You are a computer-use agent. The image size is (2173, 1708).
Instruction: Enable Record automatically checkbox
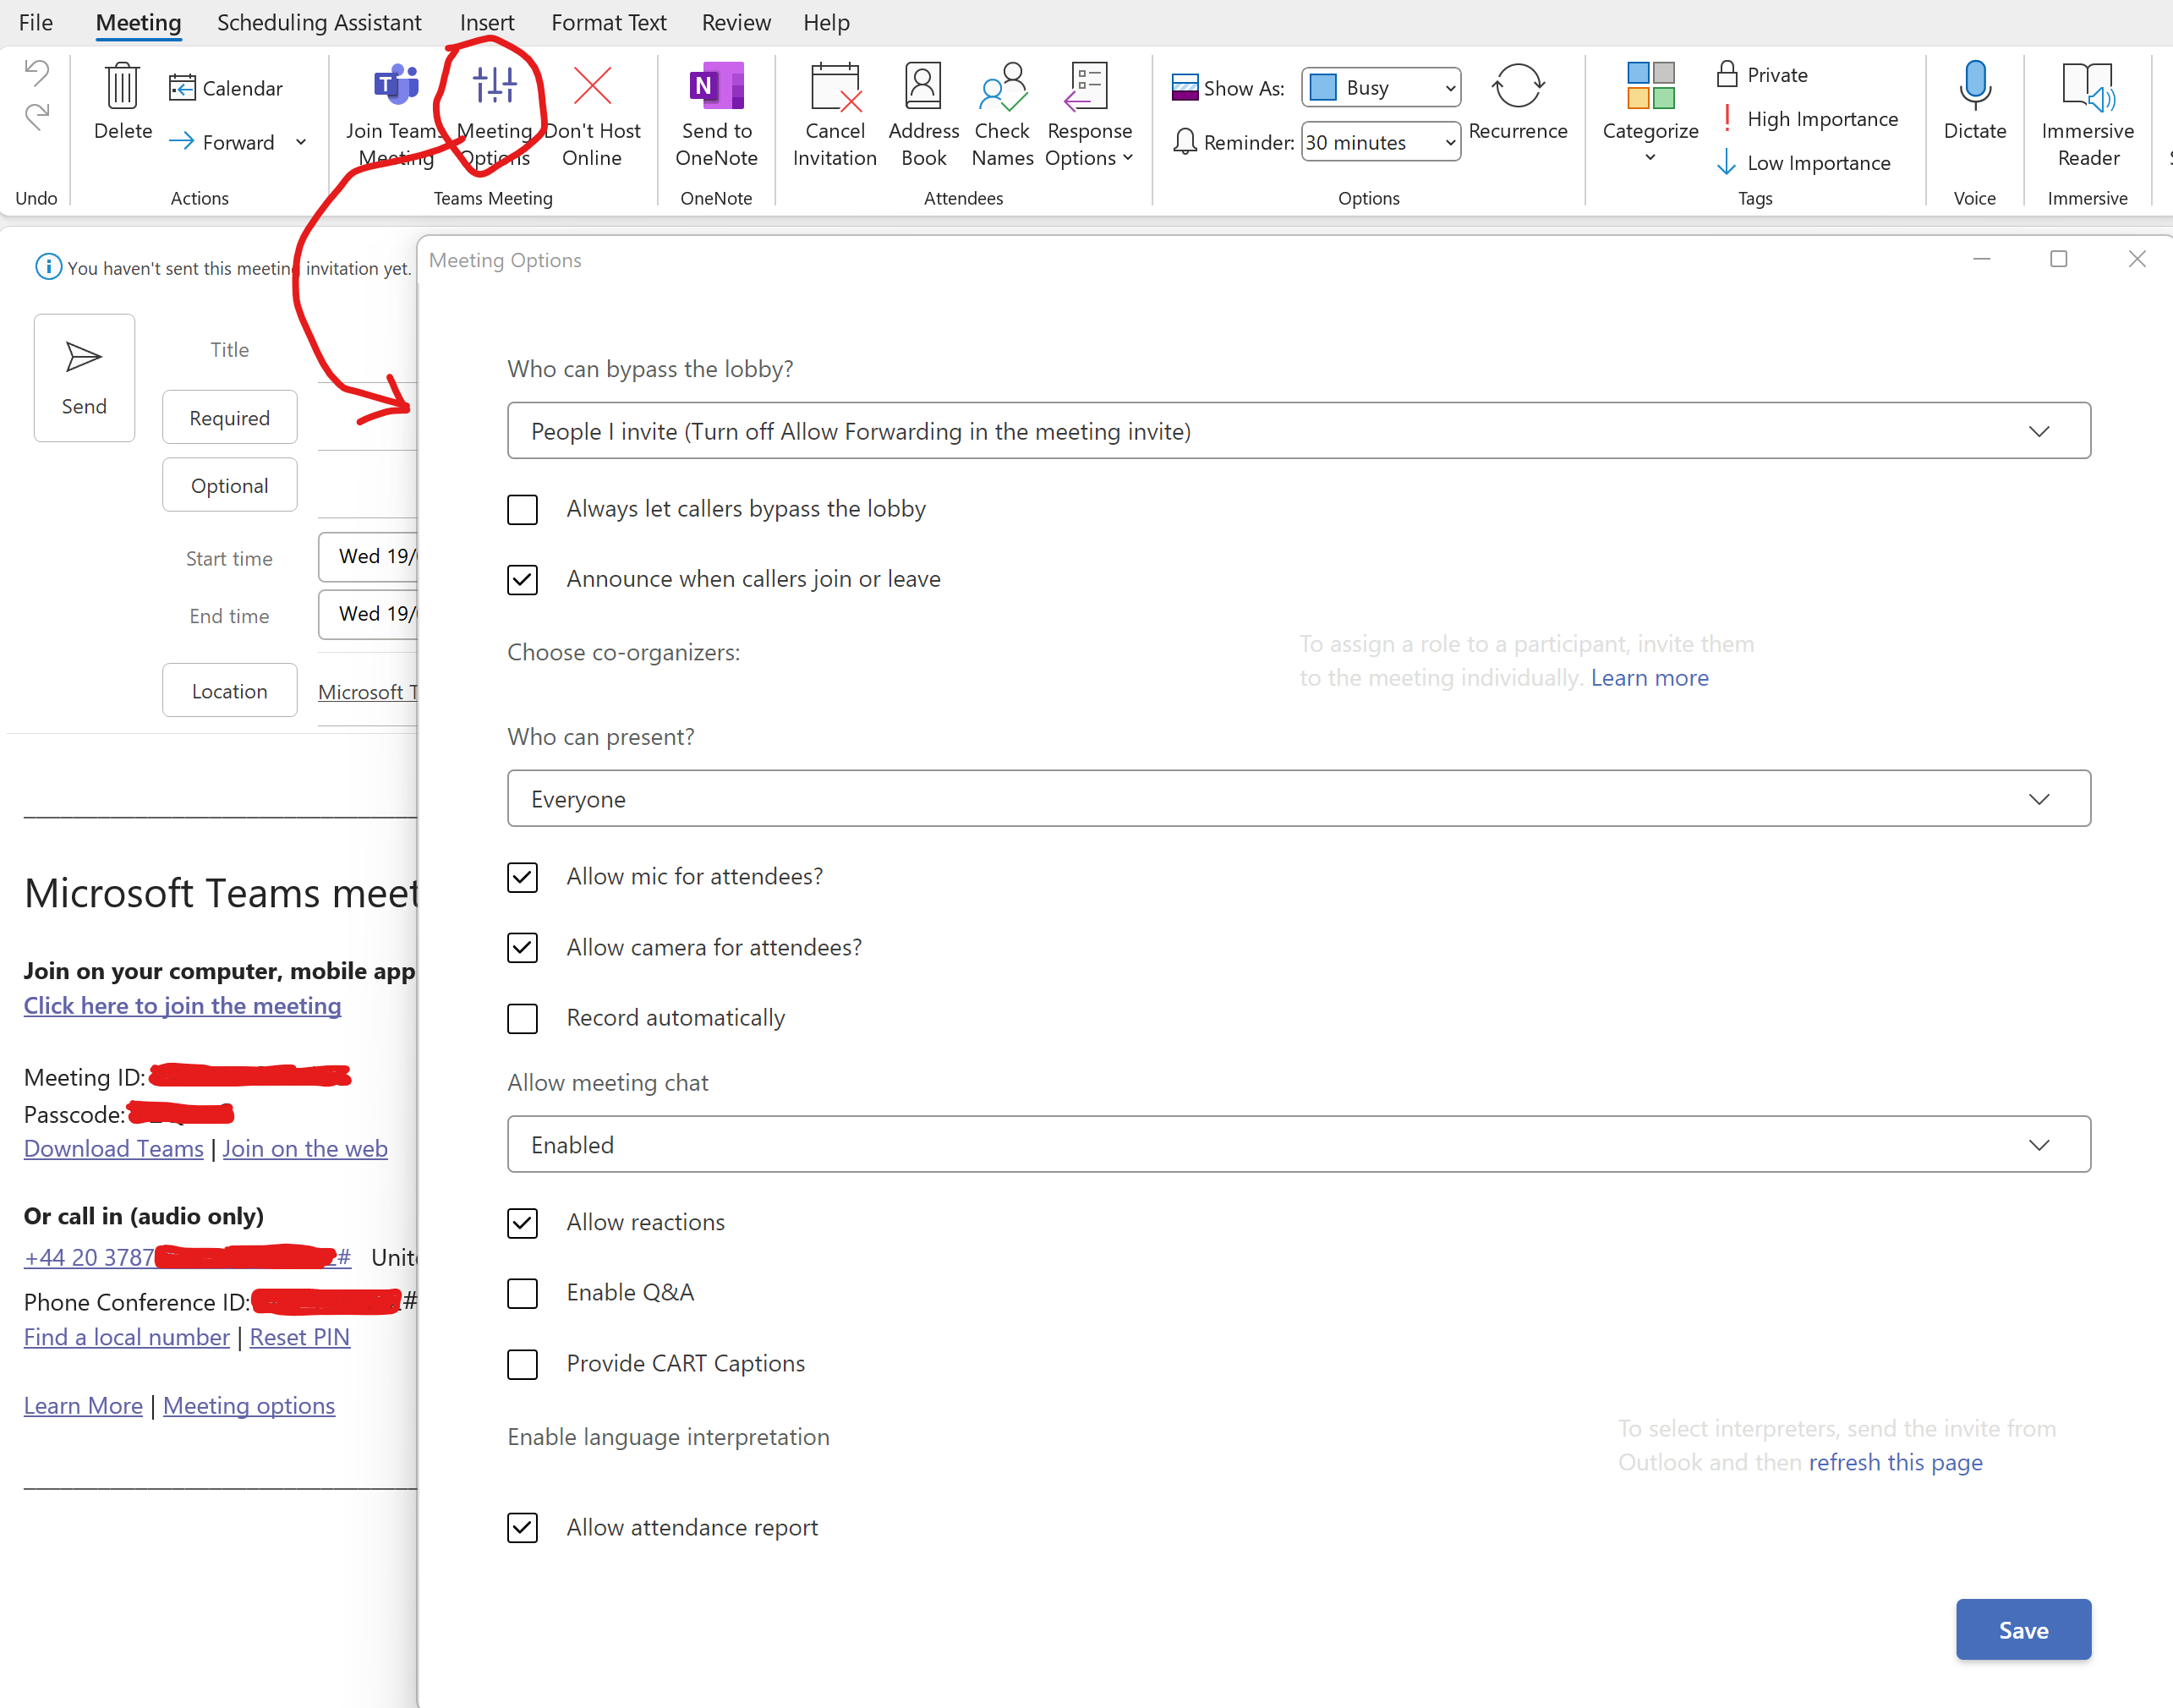522,1018
